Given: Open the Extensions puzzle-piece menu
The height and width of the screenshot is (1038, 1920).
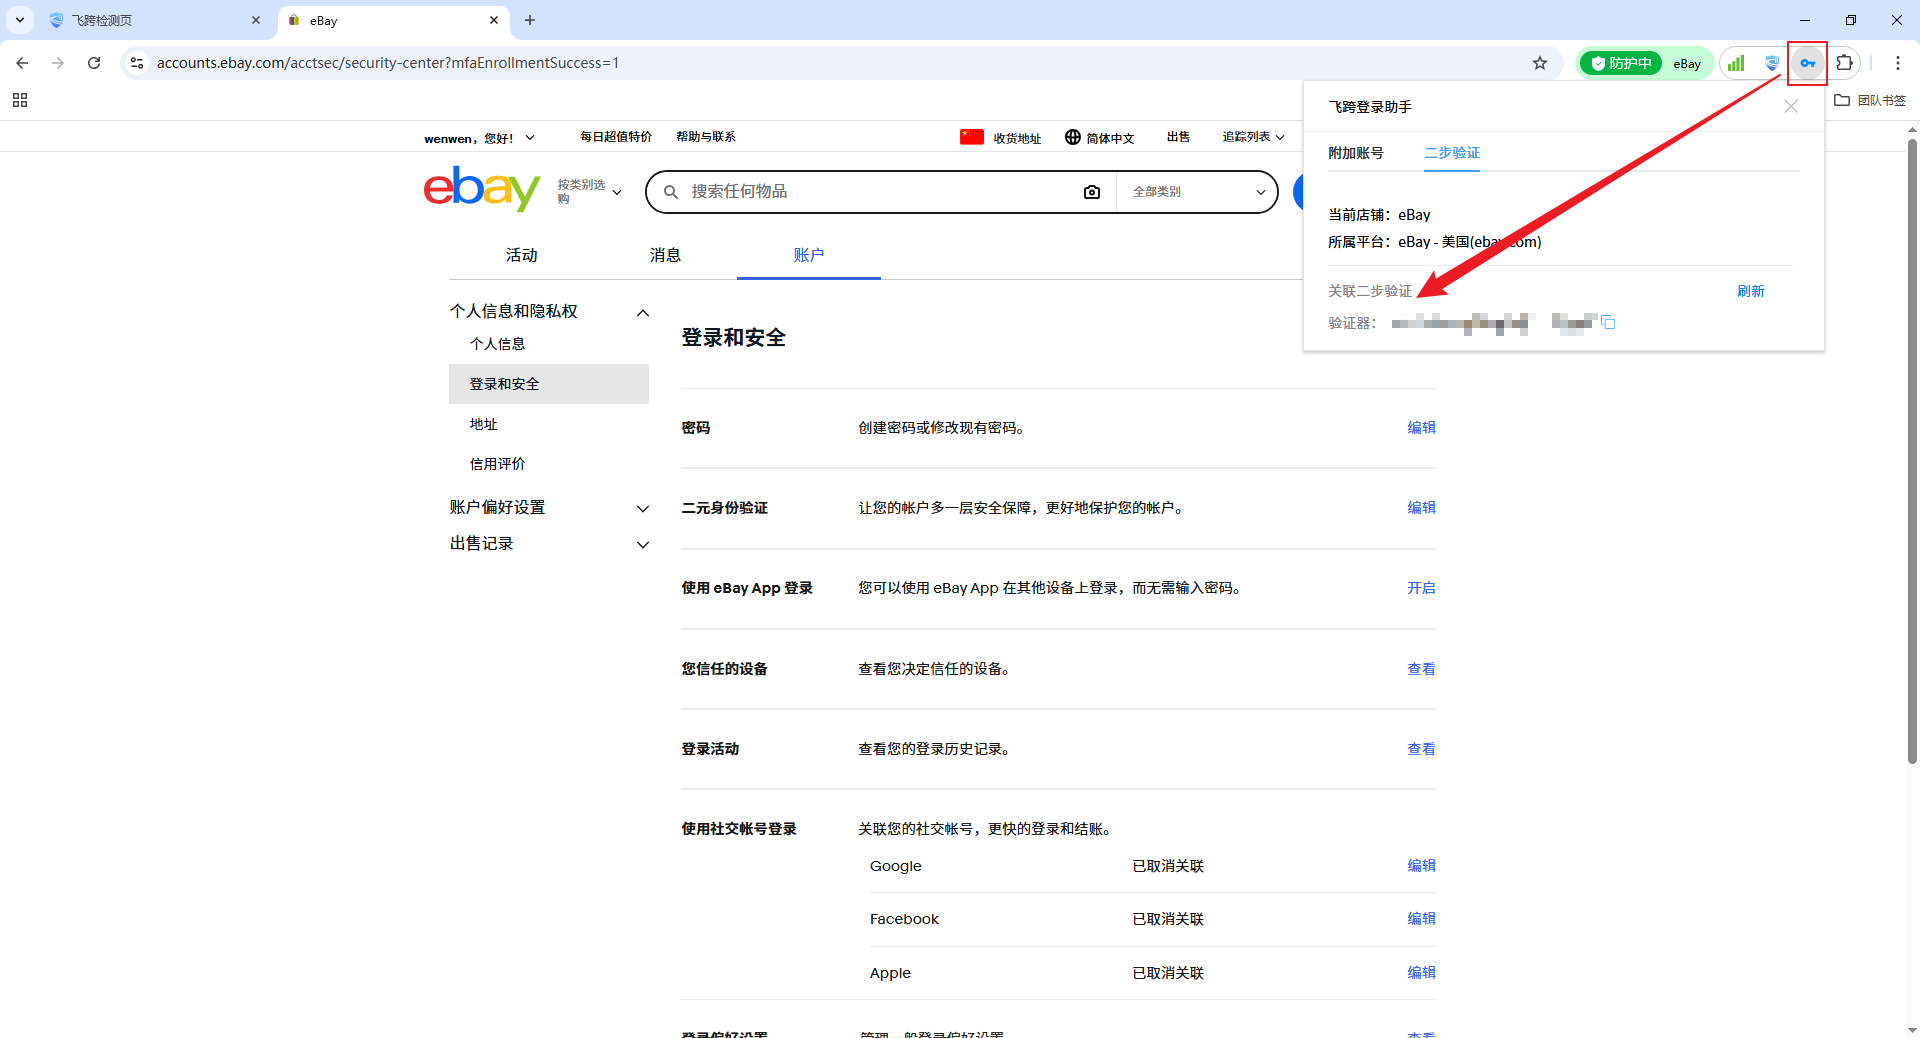Looking at the screenshot, I should (1845, 63).
